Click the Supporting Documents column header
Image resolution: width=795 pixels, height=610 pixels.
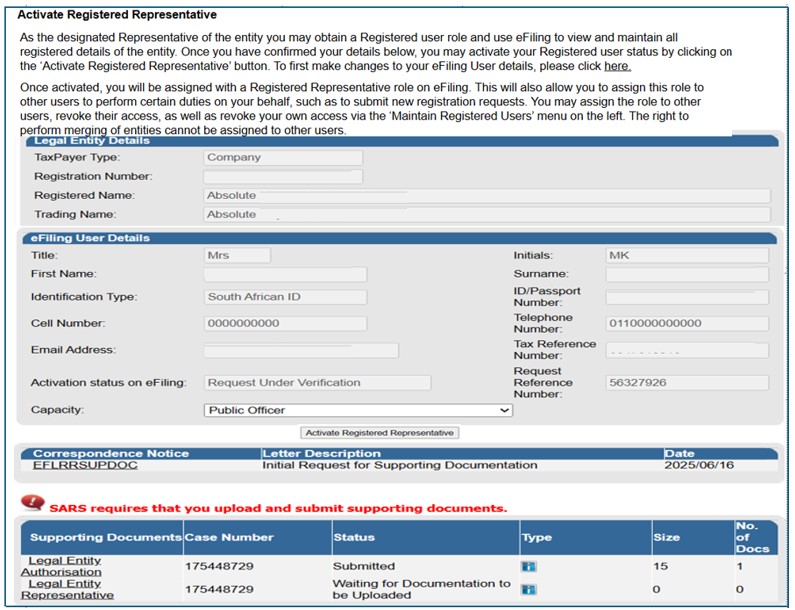[106, 537]
